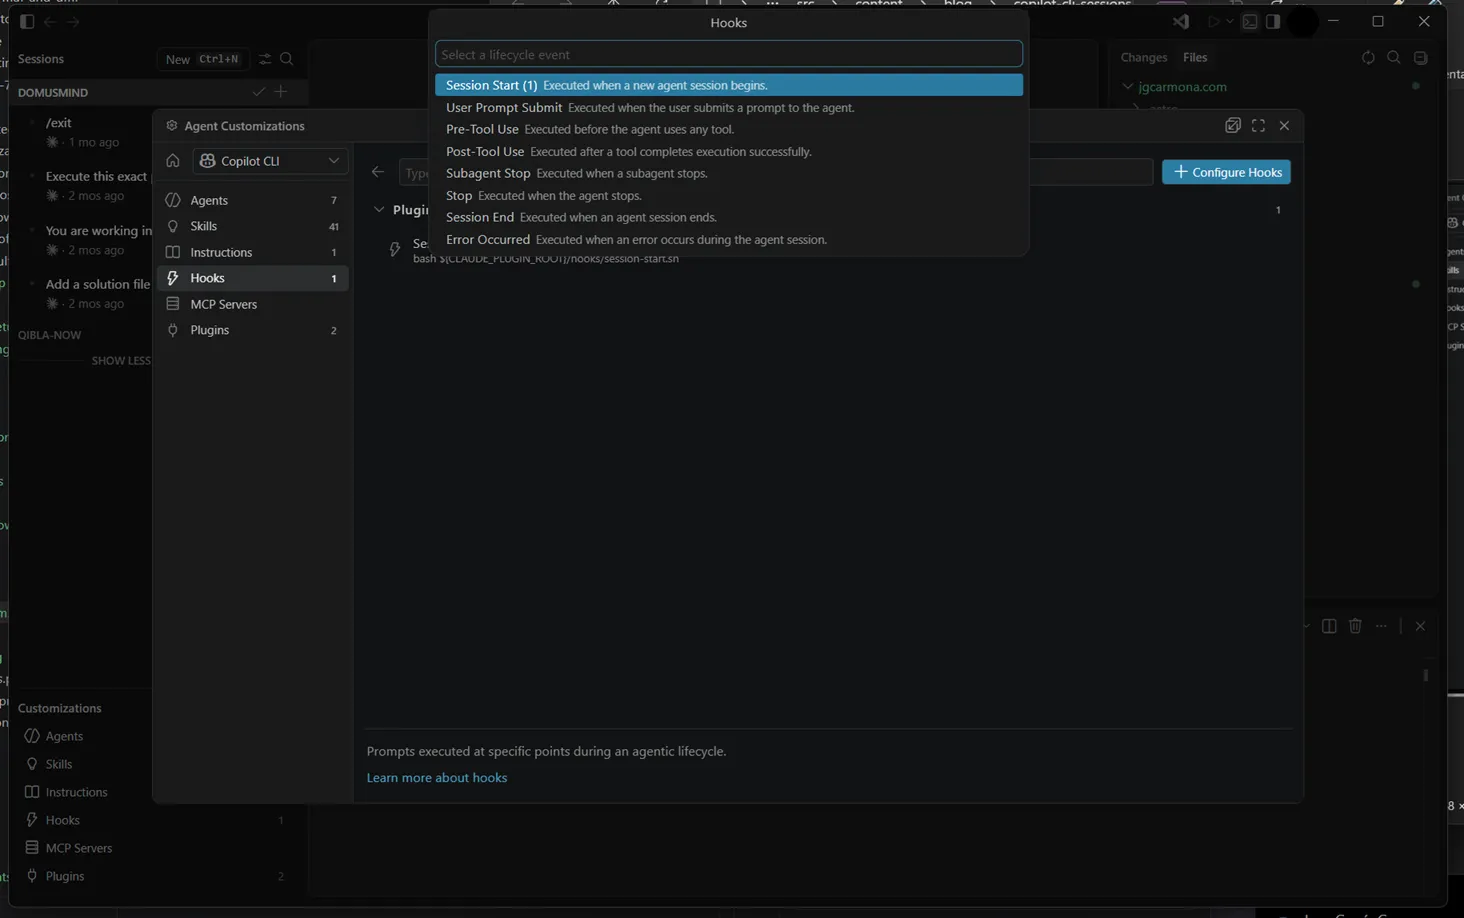Select Agents in the Agent Customizations dialog
The image size is (1464, 918).
pos(252,200)
